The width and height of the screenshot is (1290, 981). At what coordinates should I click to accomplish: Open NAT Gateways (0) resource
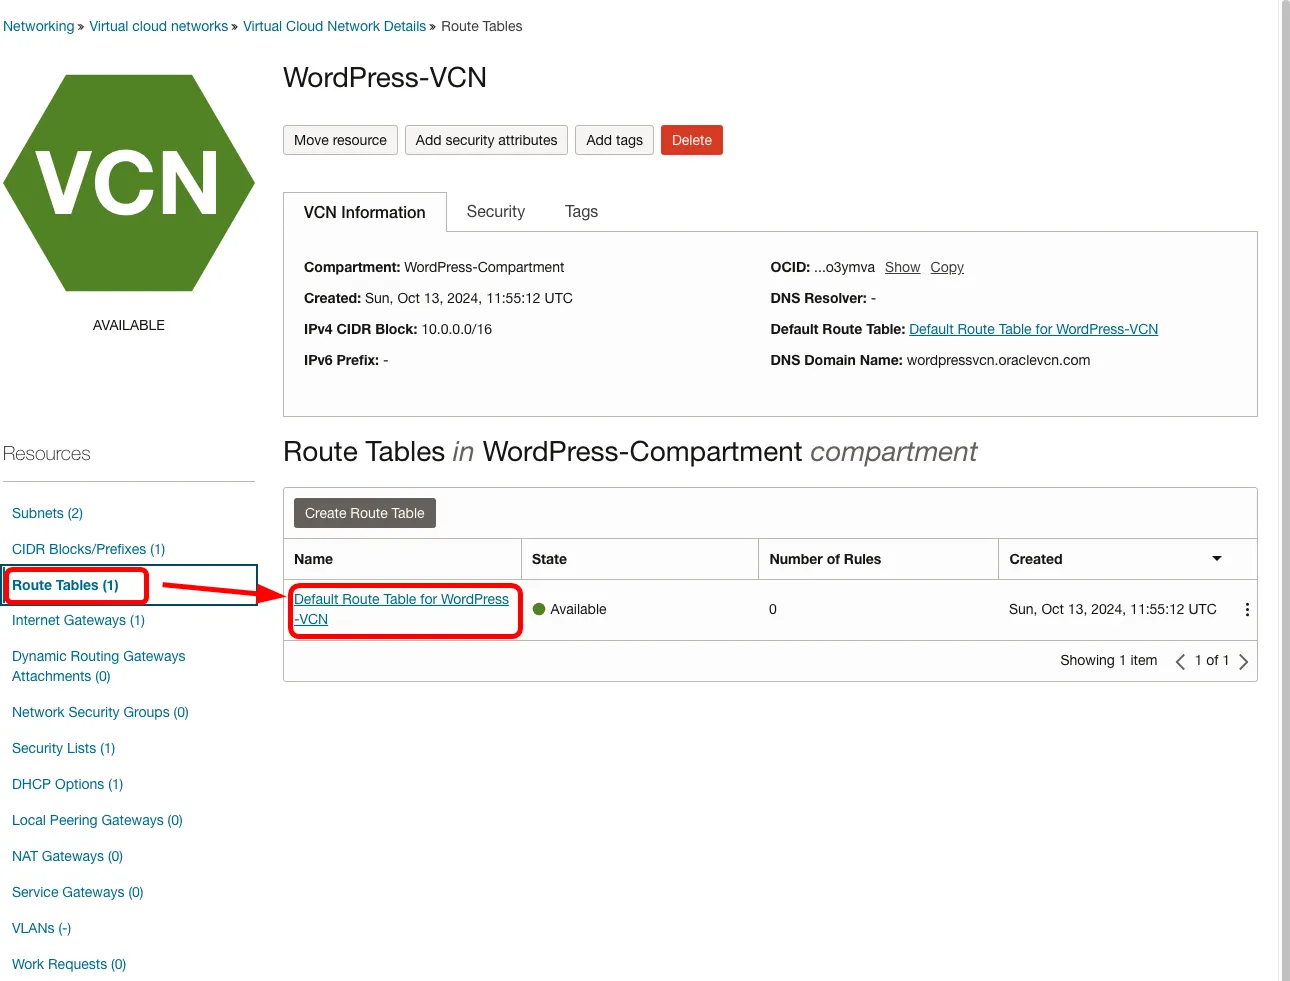coord(67,856)
